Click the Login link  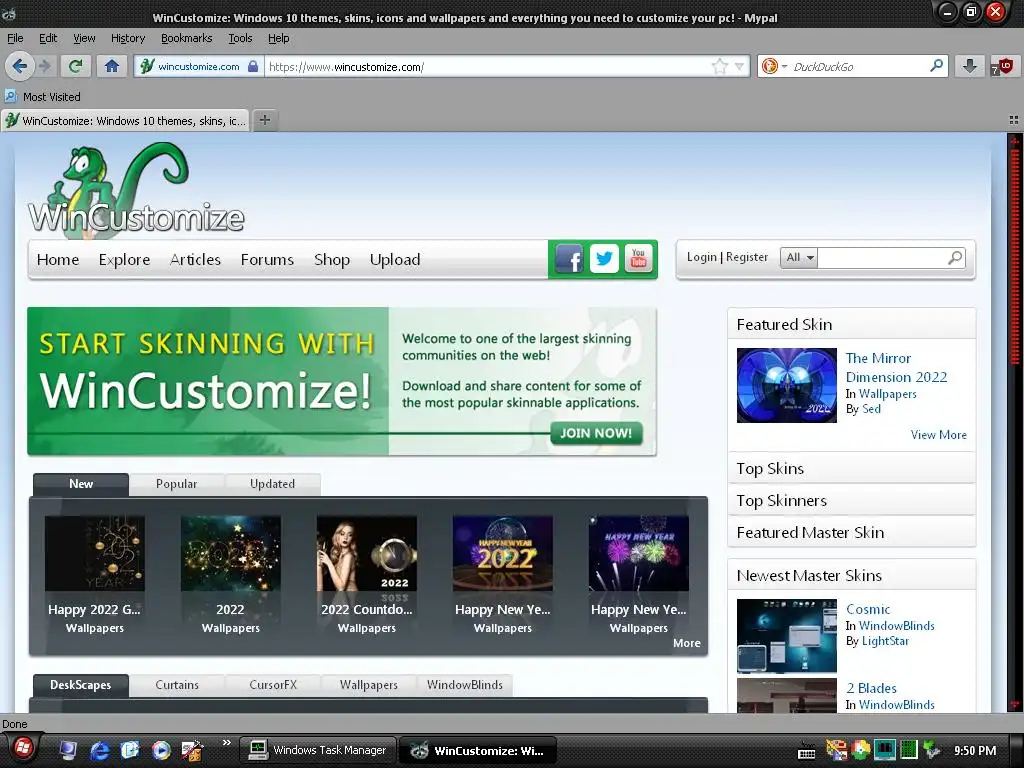click(702, 257)
